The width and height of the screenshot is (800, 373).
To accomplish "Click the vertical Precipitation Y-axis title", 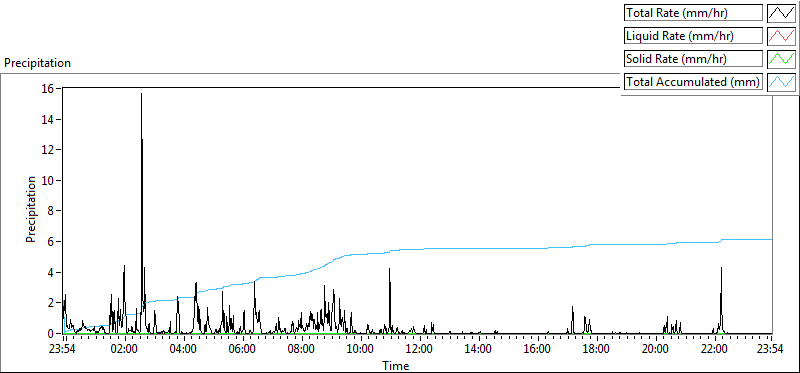I will tap(31, 209).
